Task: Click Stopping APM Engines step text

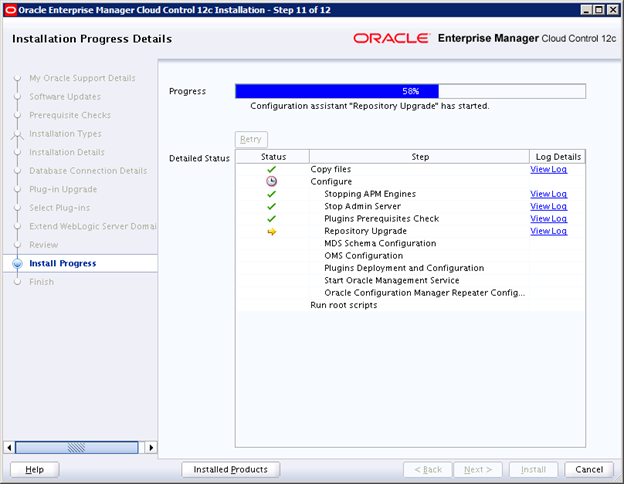Action: click(370, 194)
